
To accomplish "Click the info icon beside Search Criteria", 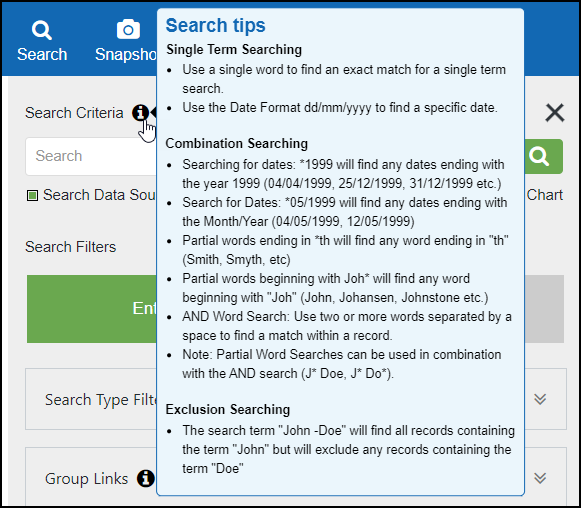I will [140, 113].
